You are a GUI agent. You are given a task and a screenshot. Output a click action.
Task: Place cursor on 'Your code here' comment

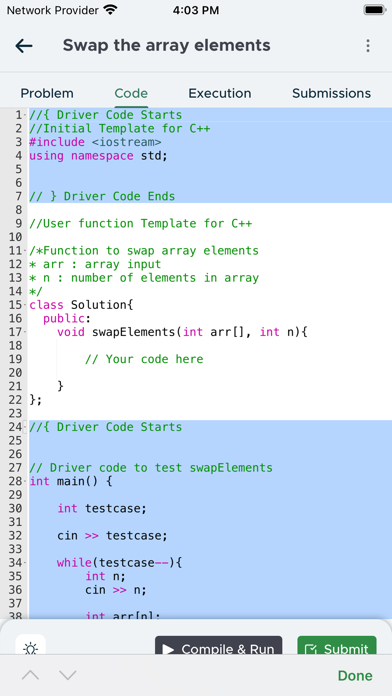pos(144,359)
